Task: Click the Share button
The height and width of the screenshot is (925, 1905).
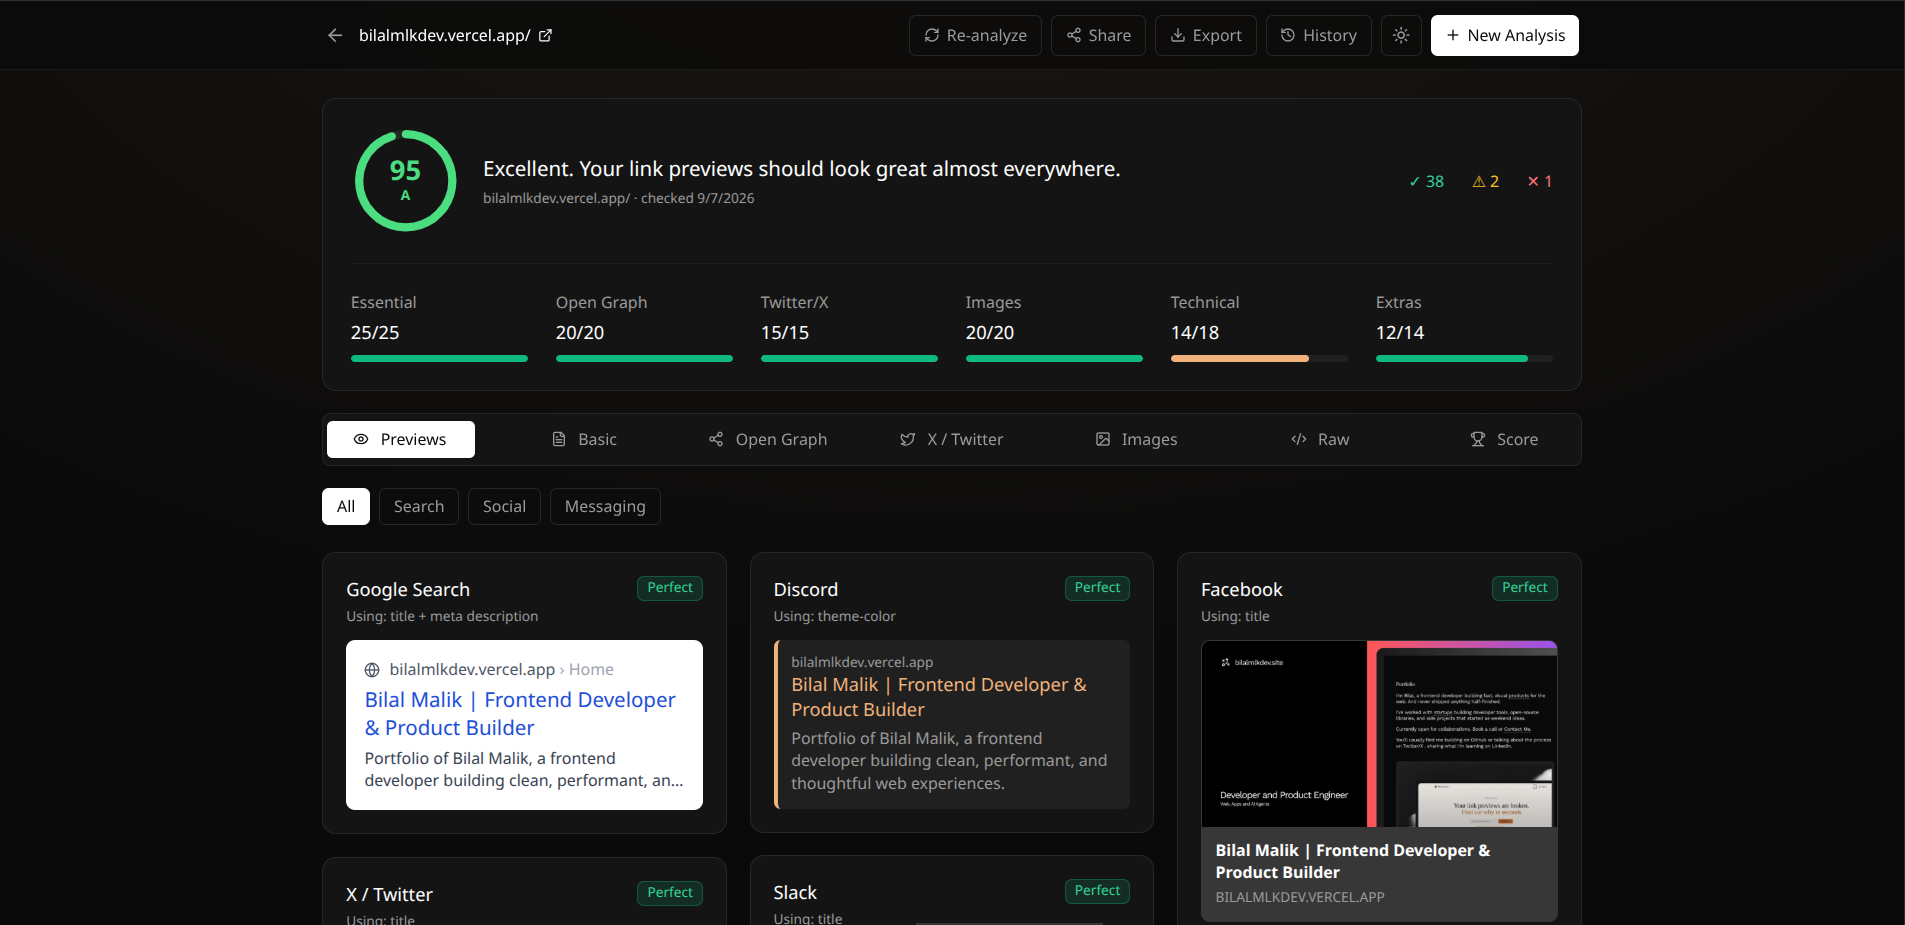Action: pyautogui.click(x=1098, y=36)
